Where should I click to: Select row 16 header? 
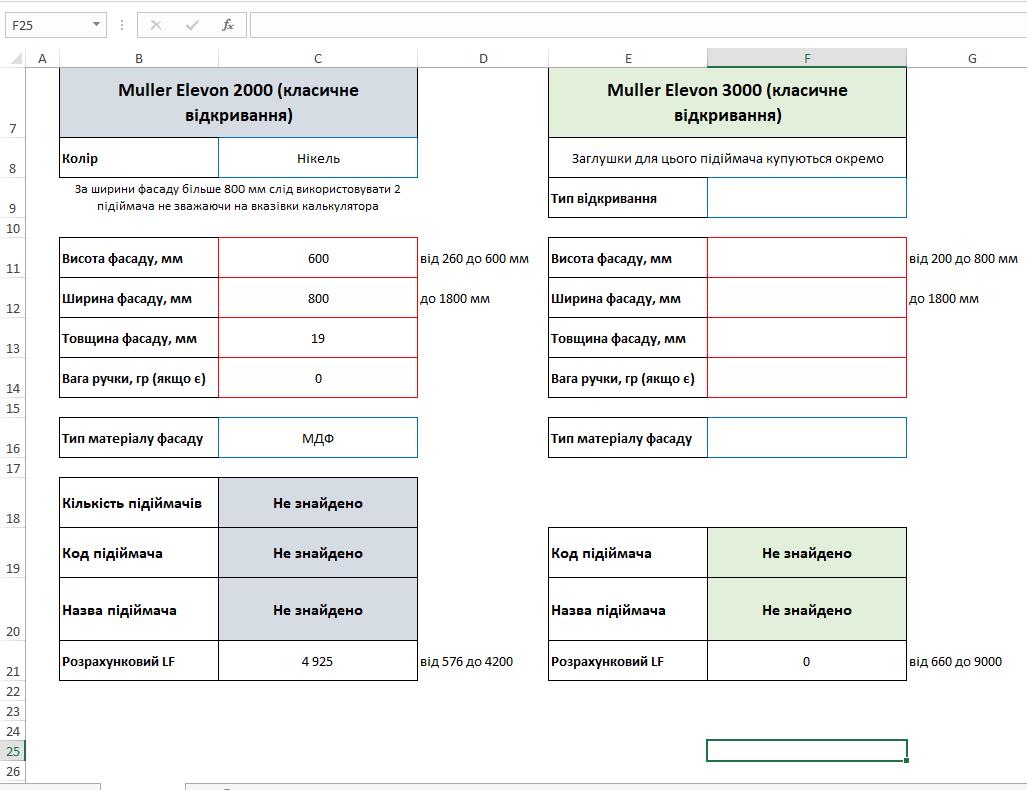(x=13, y=438)
